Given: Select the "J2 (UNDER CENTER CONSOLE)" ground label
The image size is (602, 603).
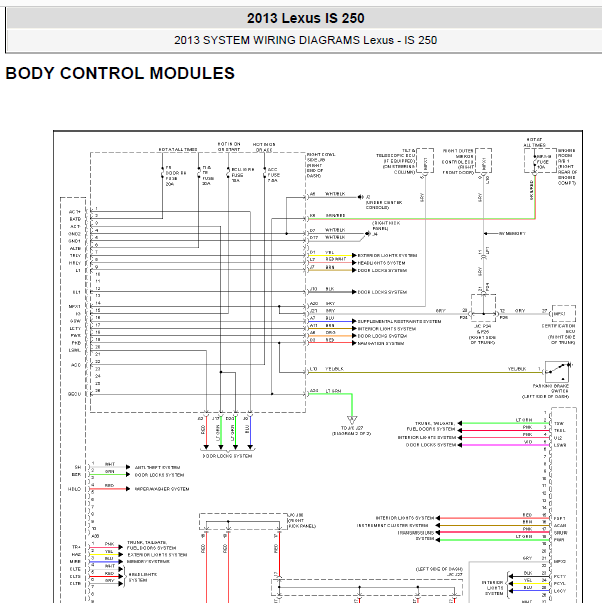Looking at the screenshot, I should (384, 202).
